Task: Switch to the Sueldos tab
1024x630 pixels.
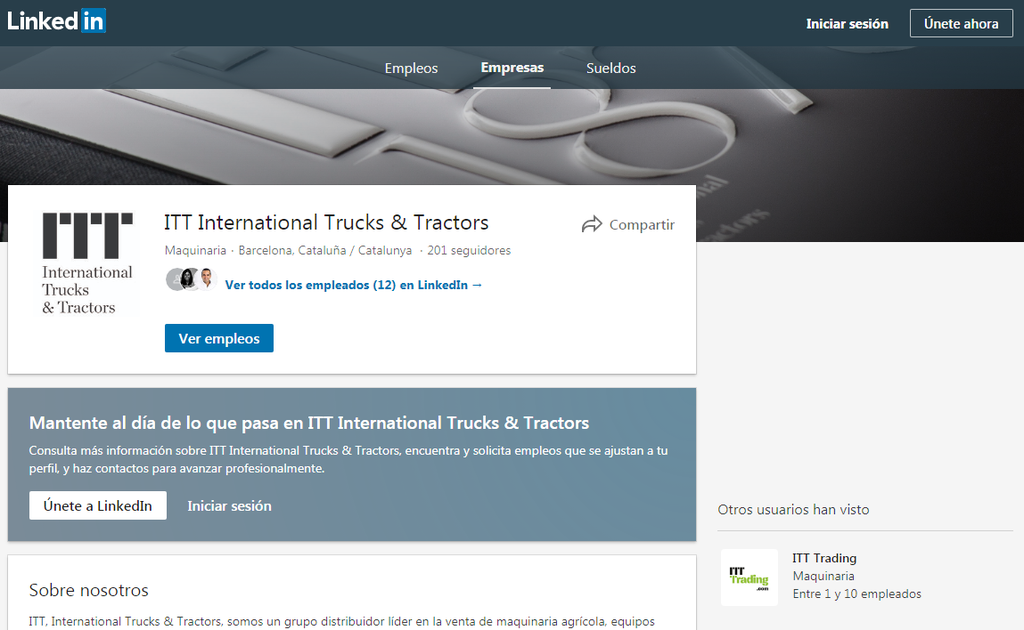Action: [611, 68]
